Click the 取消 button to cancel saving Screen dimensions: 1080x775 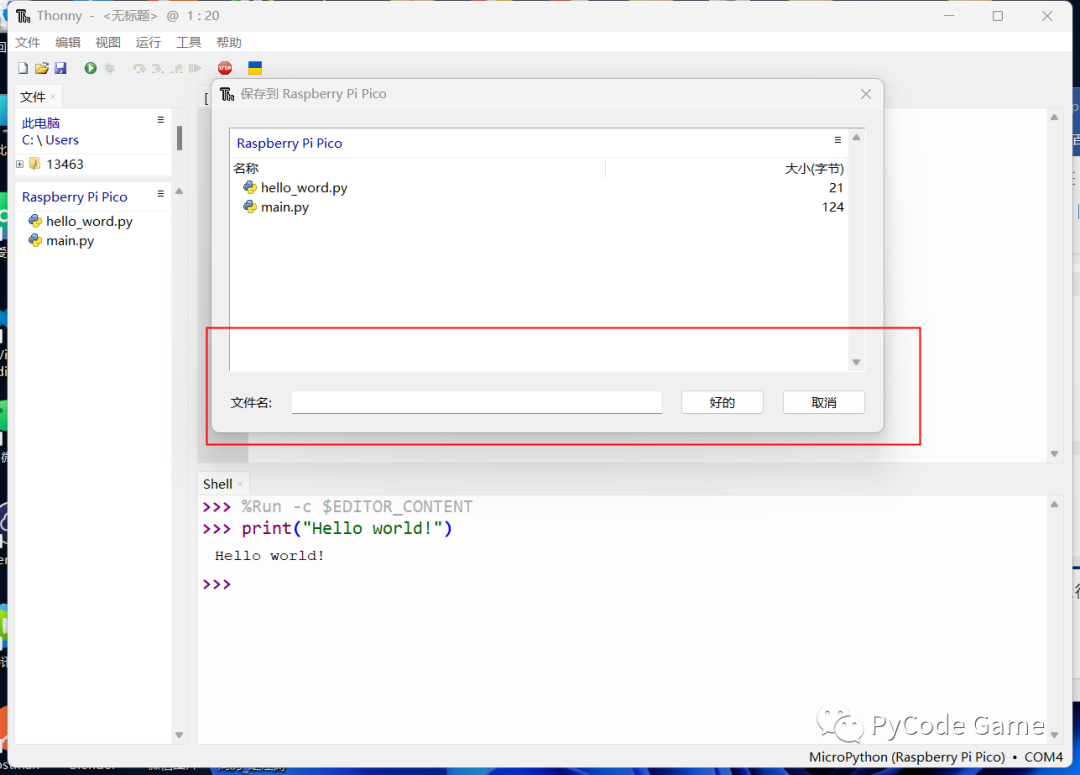tap(823, 402)
